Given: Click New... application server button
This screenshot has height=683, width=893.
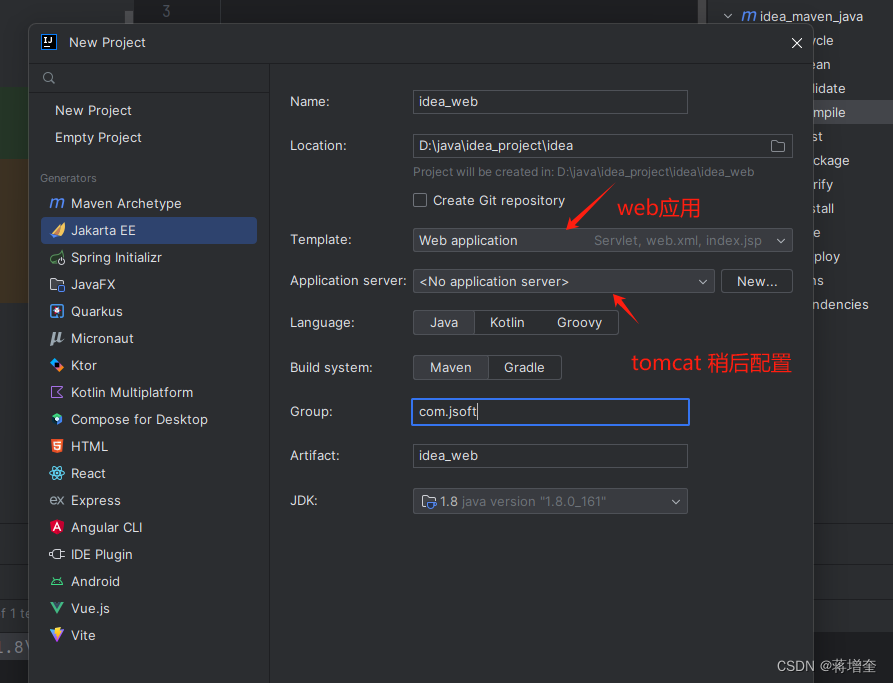Looking at the screenshot, I should 756,281.
